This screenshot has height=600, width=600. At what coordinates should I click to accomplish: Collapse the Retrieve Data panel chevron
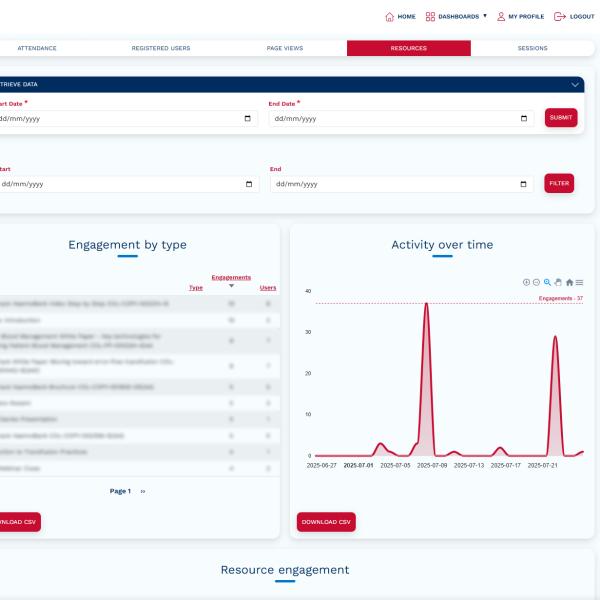click(x=574, y=85)
